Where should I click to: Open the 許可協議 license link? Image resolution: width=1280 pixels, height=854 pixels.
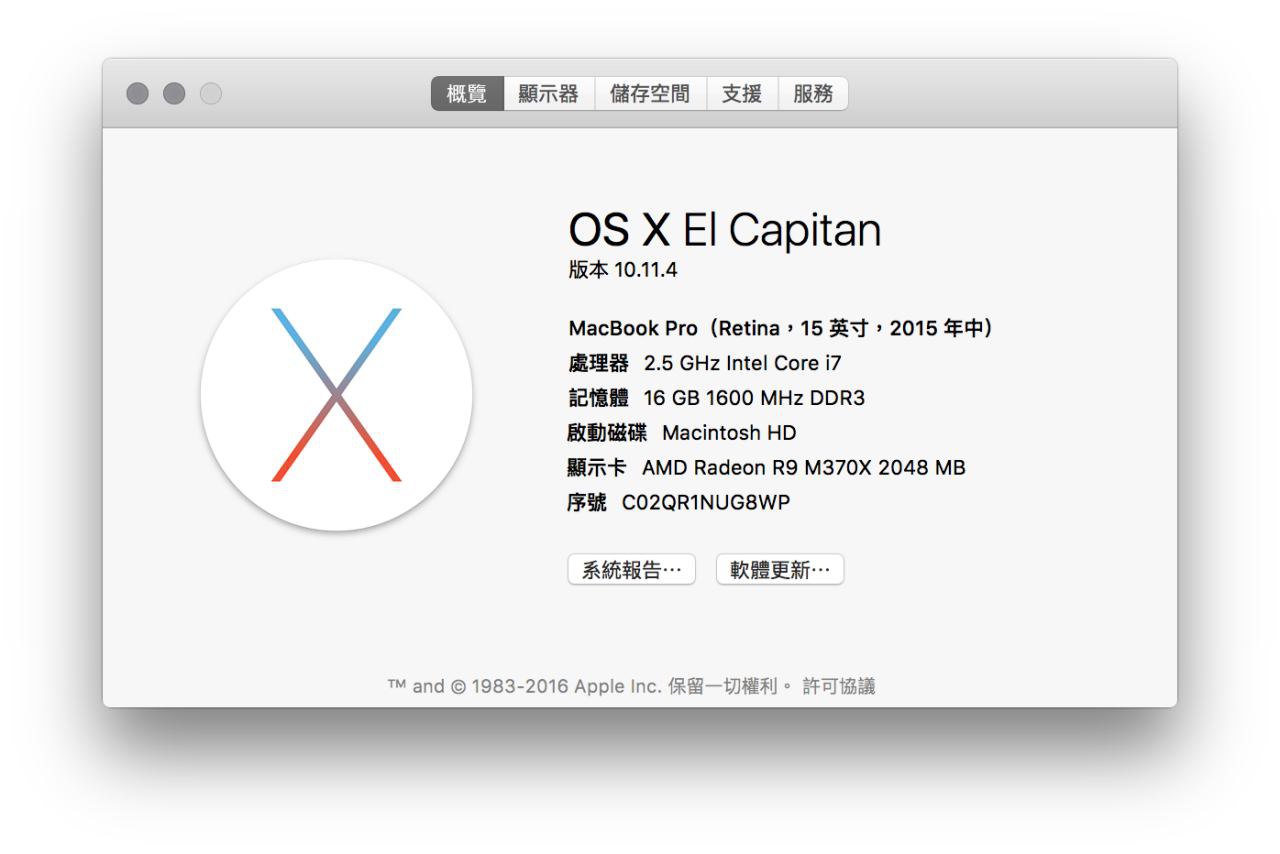(x=839, y=686)
